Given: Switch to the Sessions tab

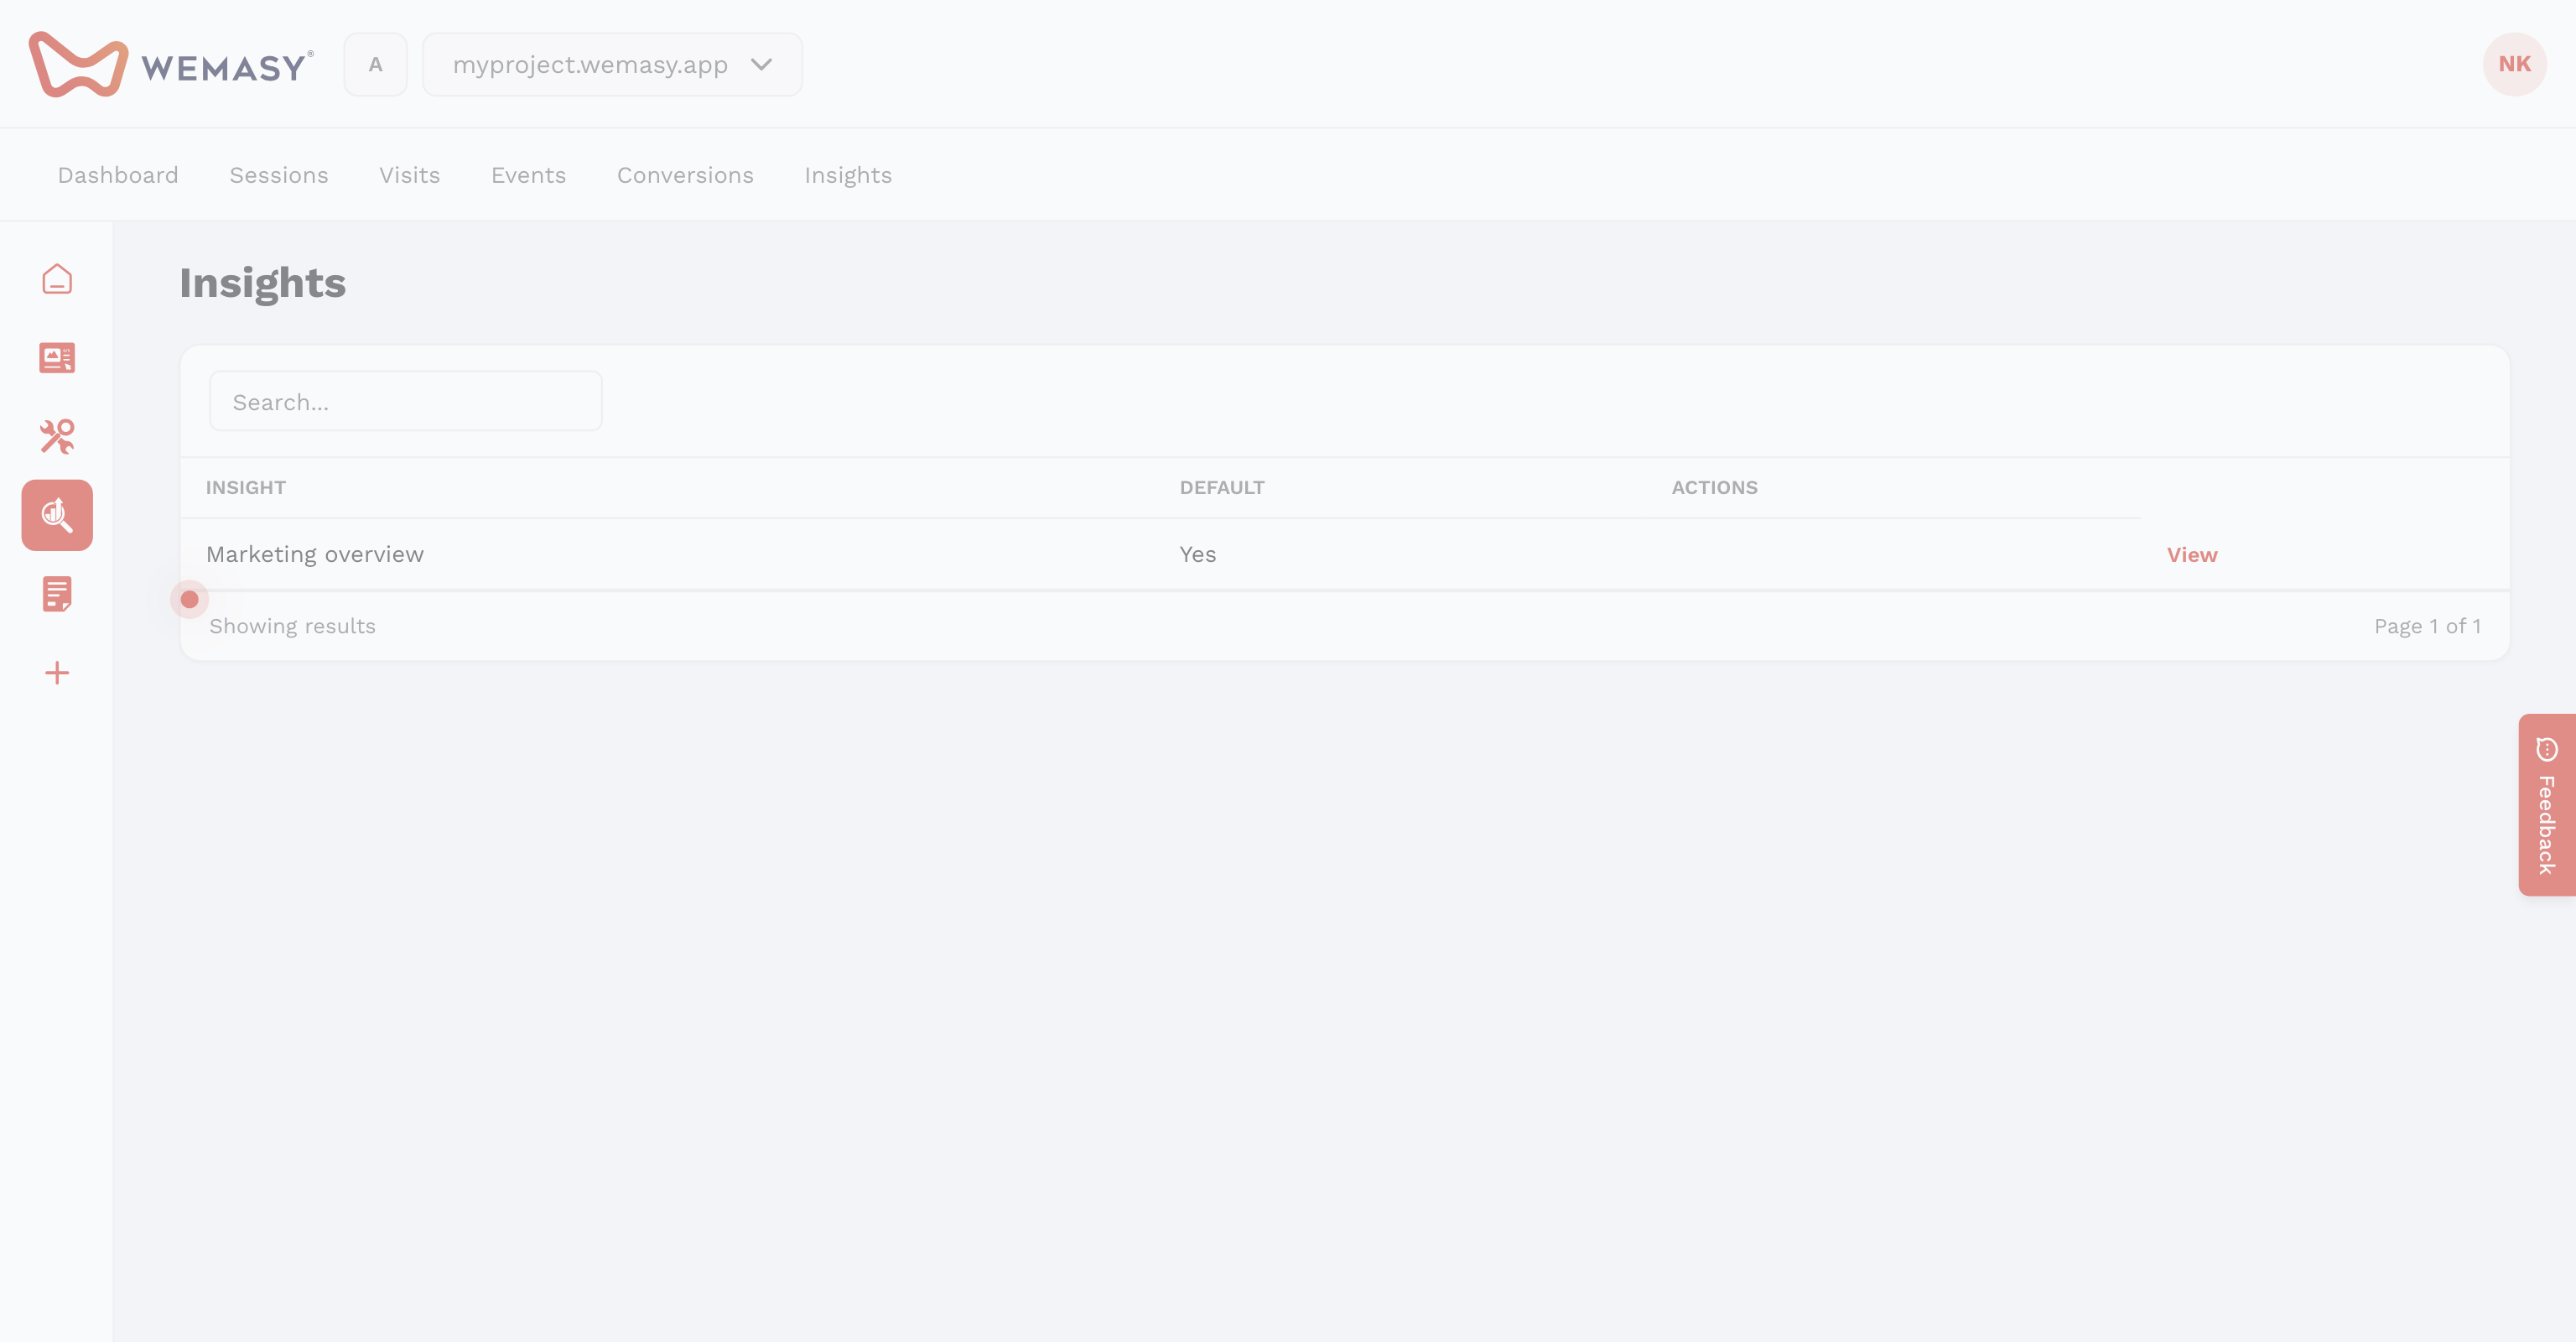Looking at the screenshot, I should tap(279, 175).
